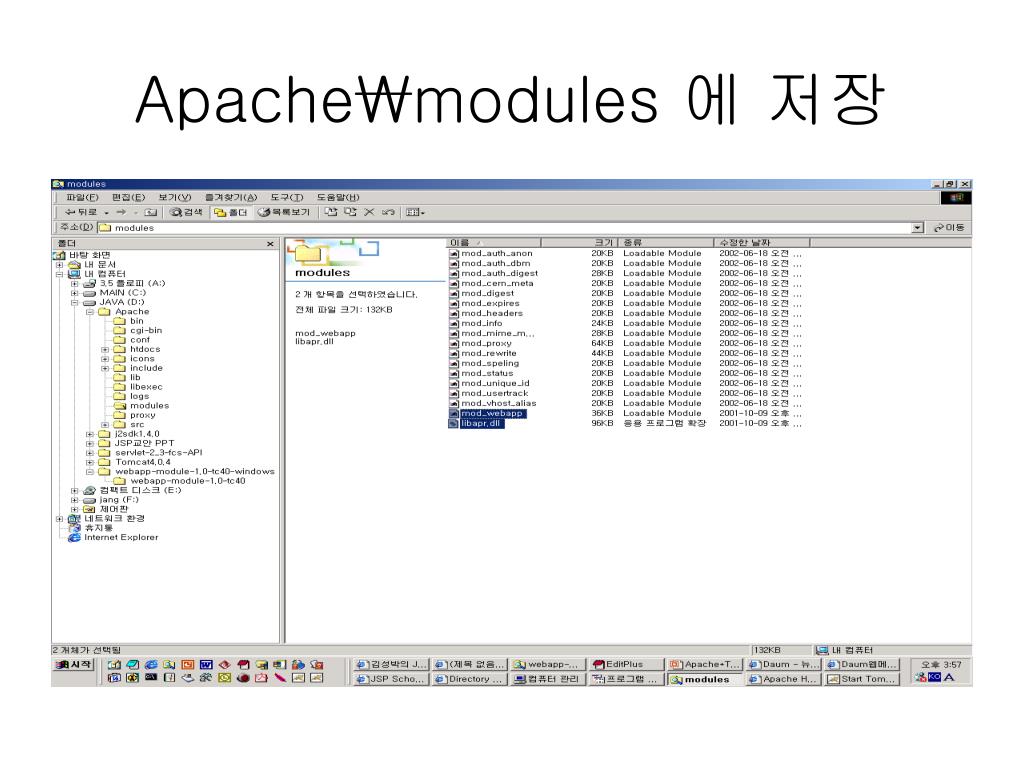Click the Recycle Bin (휴지통) tree icon
The image size is (1024, 768).
coord(75,528)
